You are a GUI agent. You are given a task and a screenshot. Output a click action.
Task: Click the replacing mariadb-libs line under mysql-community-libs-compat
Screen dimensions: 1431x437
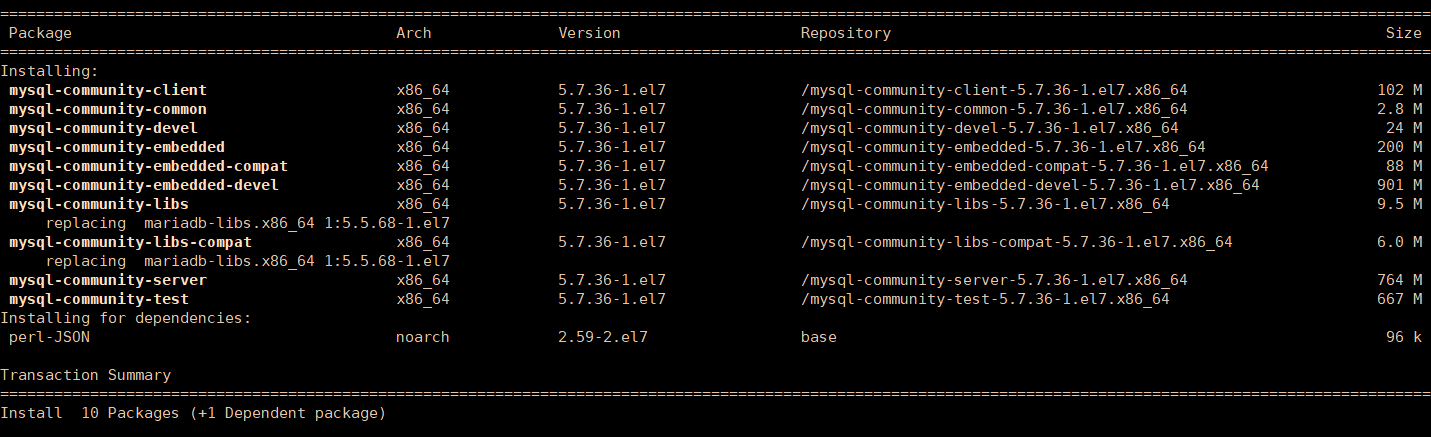(x=247, y=261)
